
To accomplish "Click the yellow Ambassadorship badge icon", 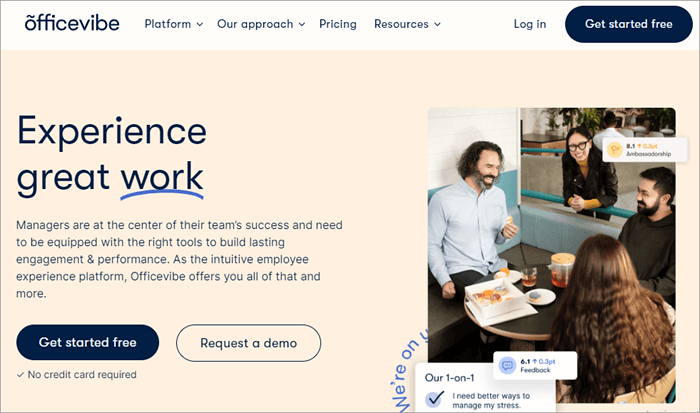I will click(x=614, y=151).
